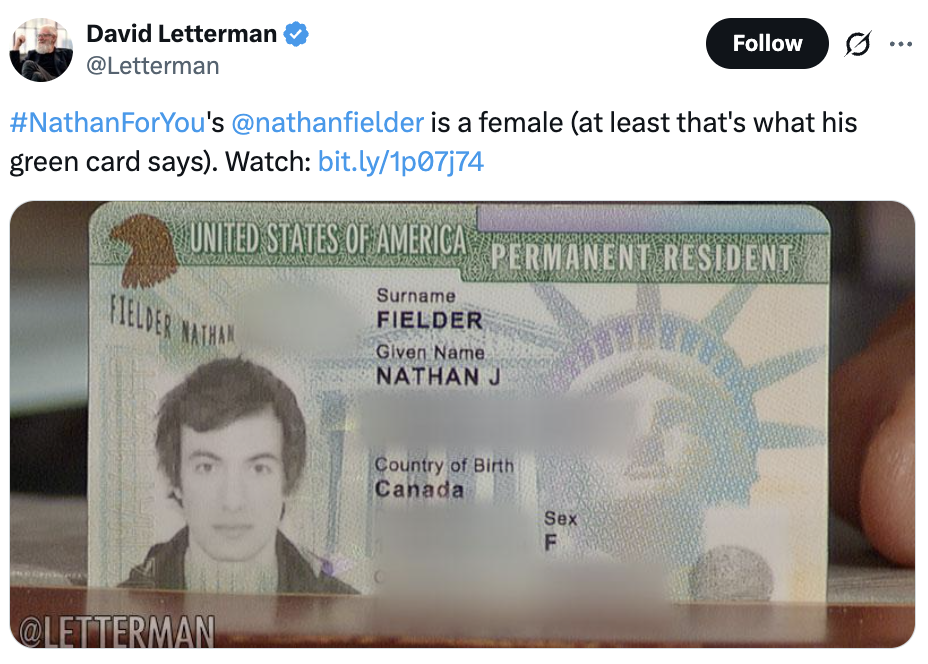This screenshot has height=664, width=928.
Task: Click the Sex F field on card
Action: coord(560,530)
